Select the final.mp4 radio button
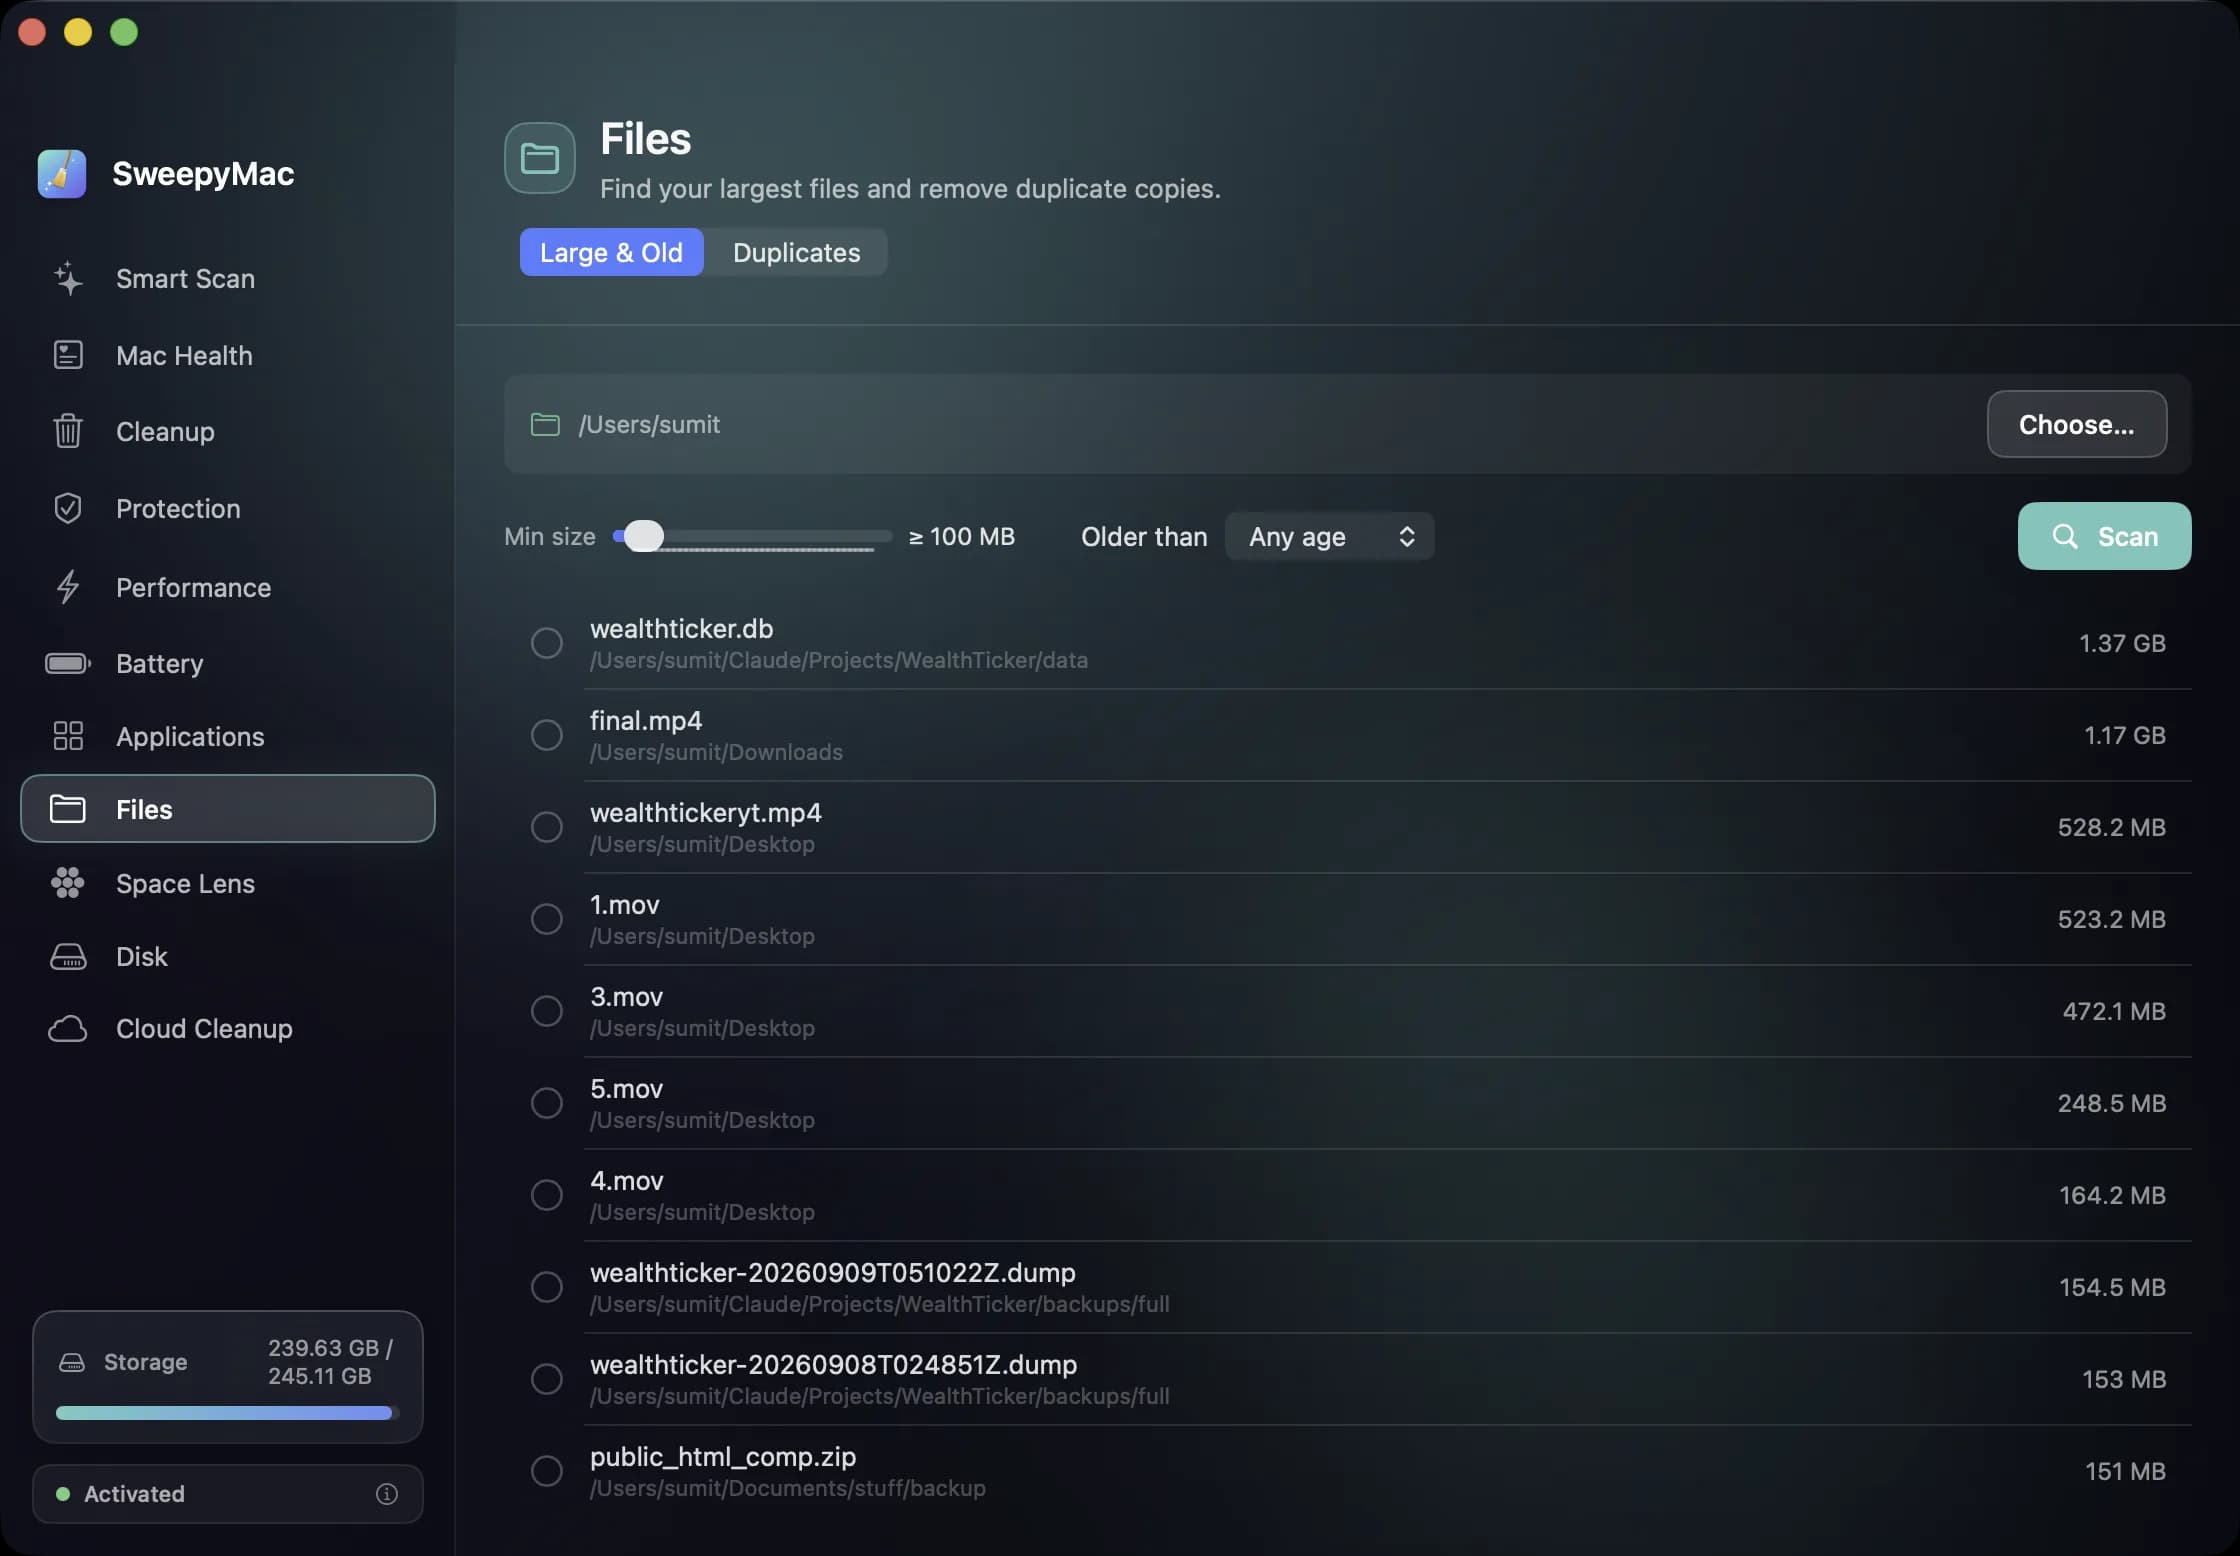 [546, 735]
